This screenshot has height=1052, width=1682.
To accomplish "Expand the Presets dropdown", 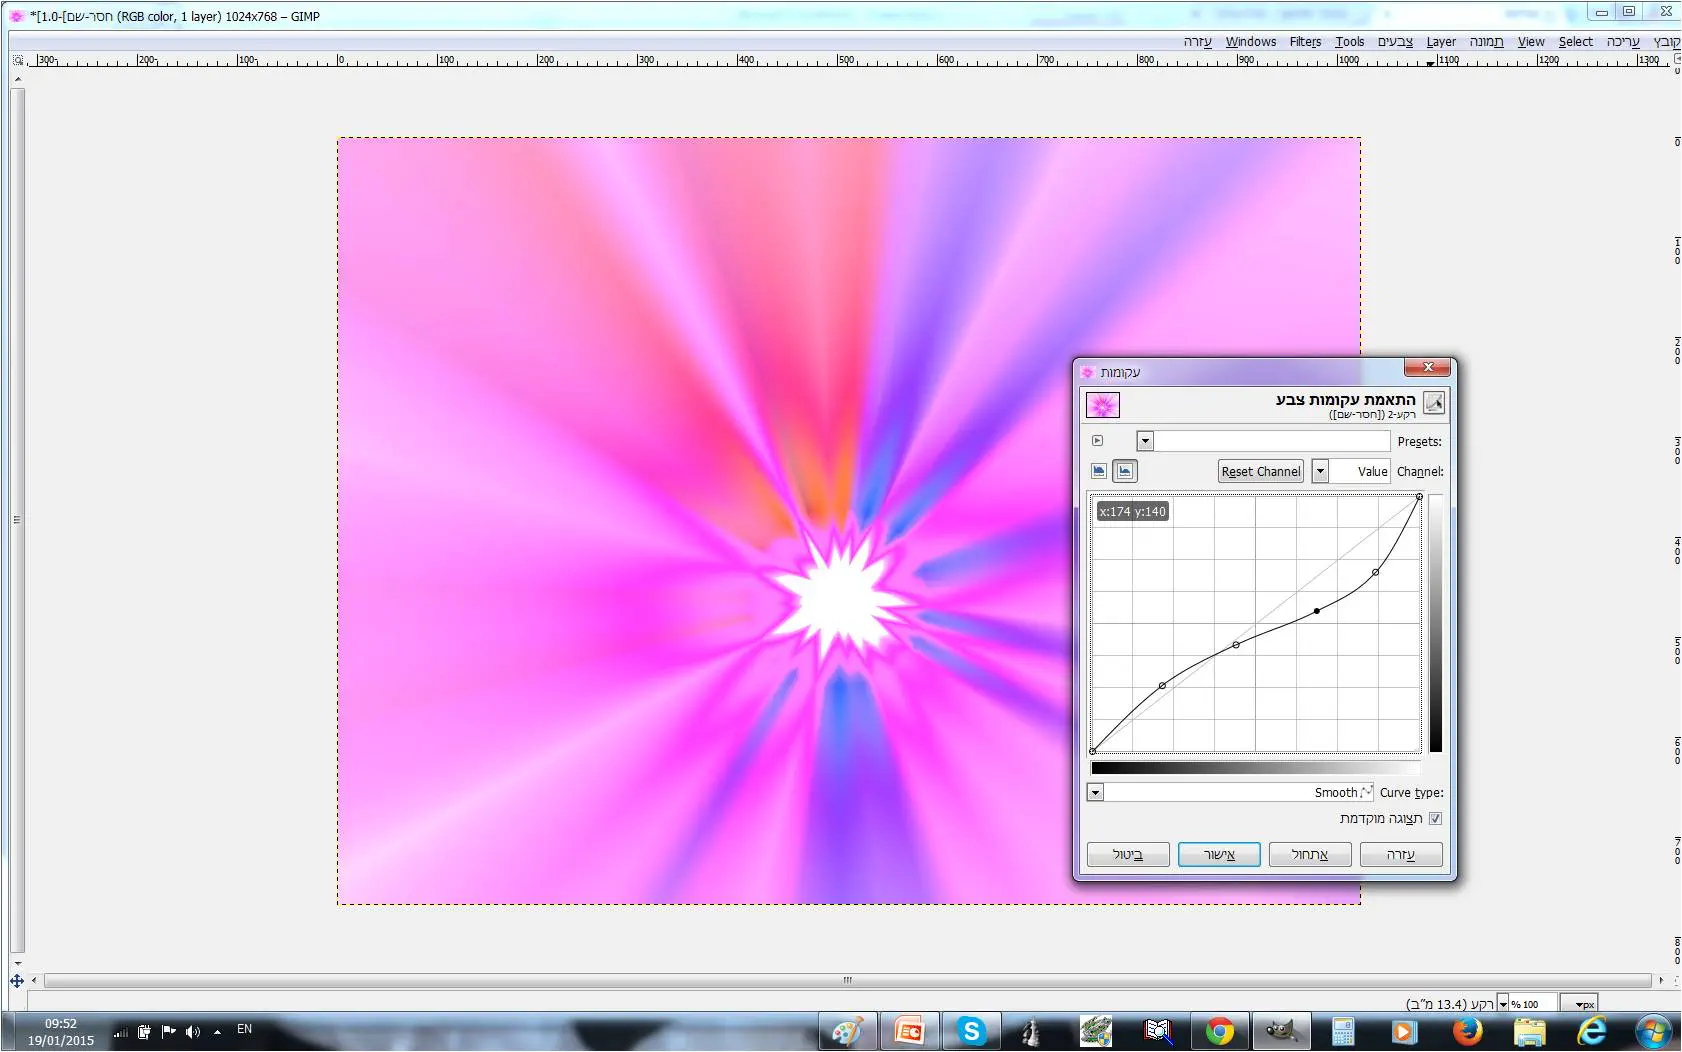I will 1146,441.
